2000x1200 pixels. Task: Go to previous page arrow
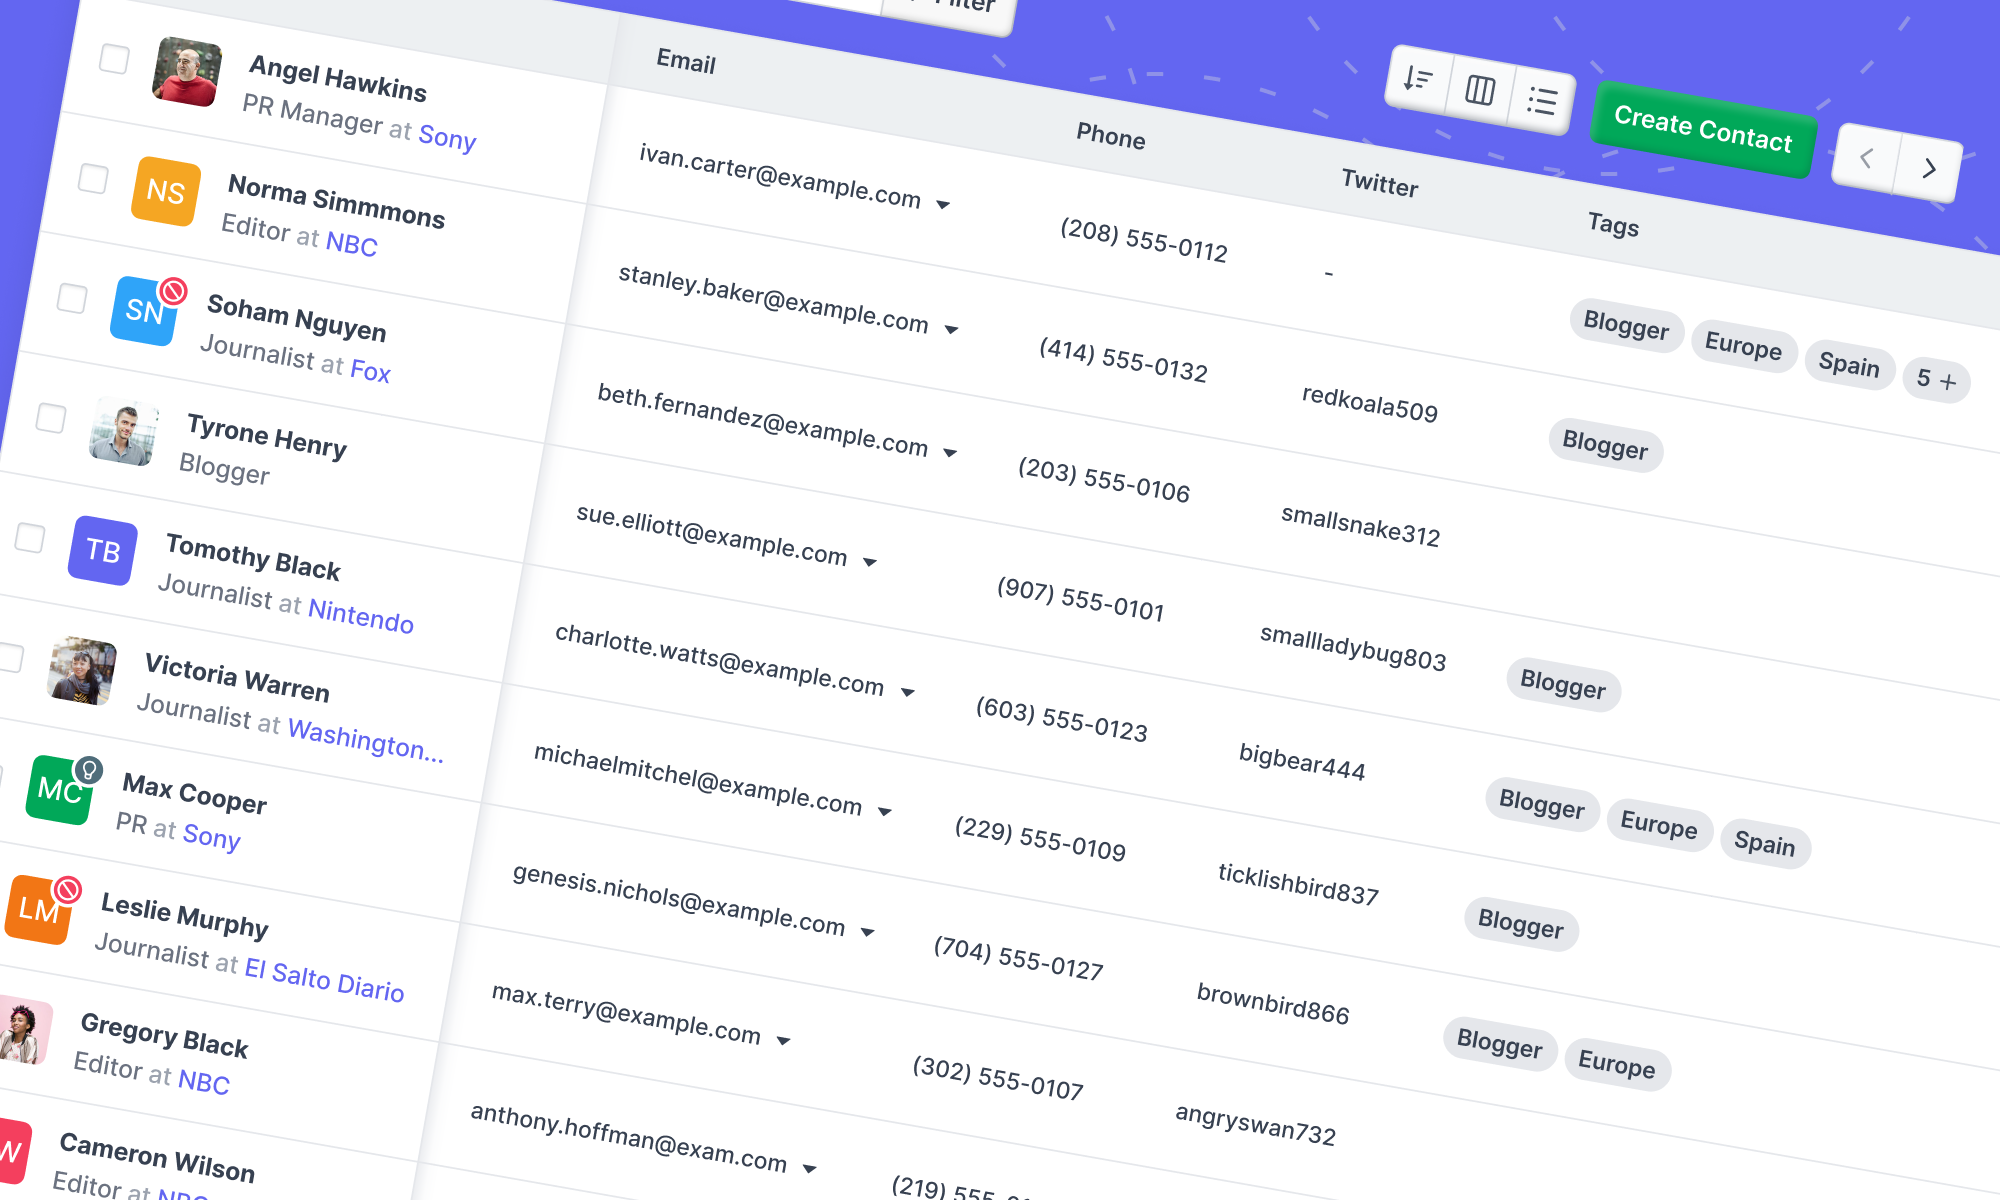(1866, 158)
